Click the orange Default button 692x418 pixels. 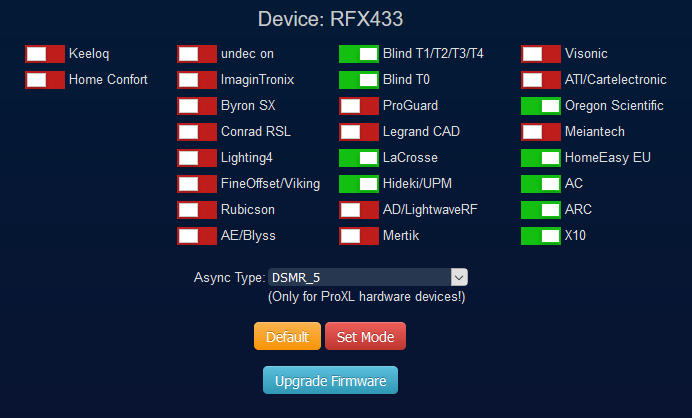point(287,336)
